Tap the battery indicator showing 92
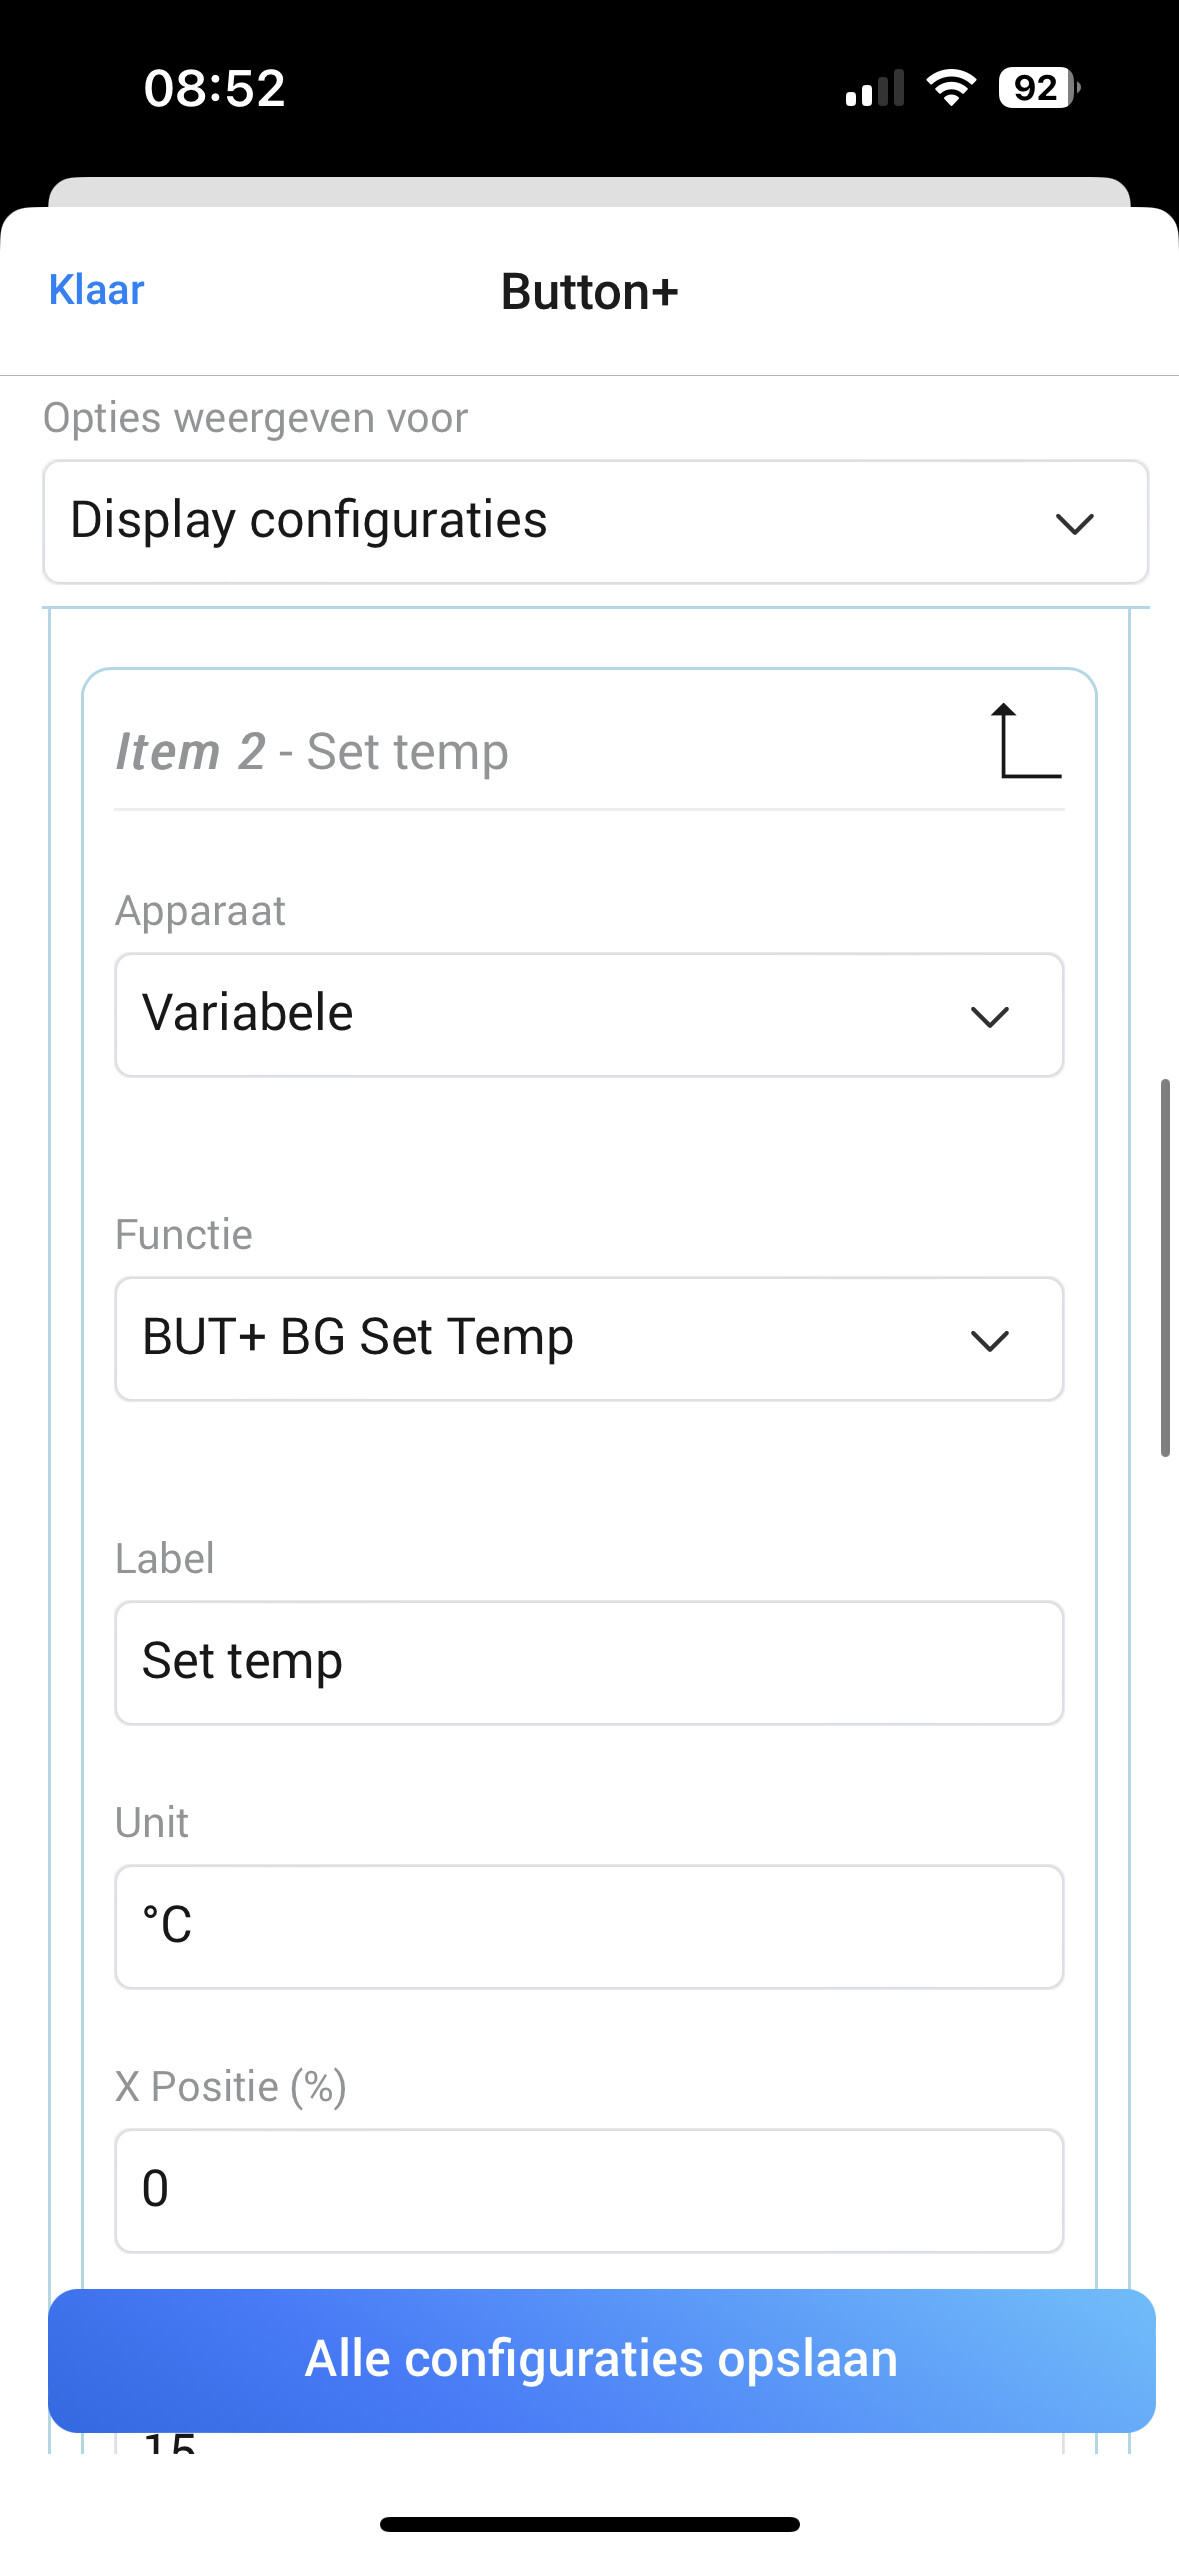The height and width of the screenshot is (2556, 1179). 1038,88
